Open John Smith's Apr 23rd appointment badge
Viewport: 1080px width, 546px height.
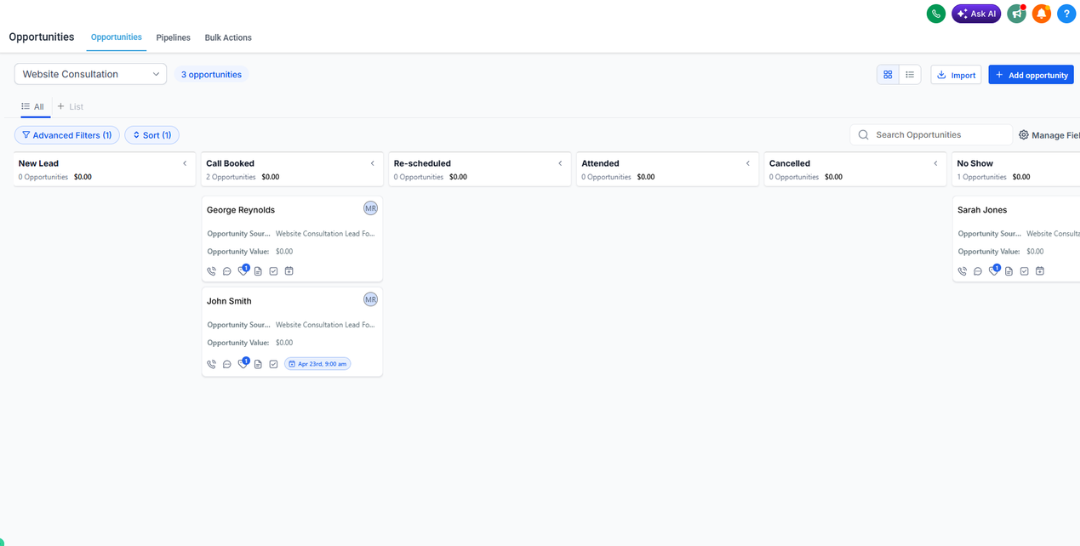coord(318,364)
